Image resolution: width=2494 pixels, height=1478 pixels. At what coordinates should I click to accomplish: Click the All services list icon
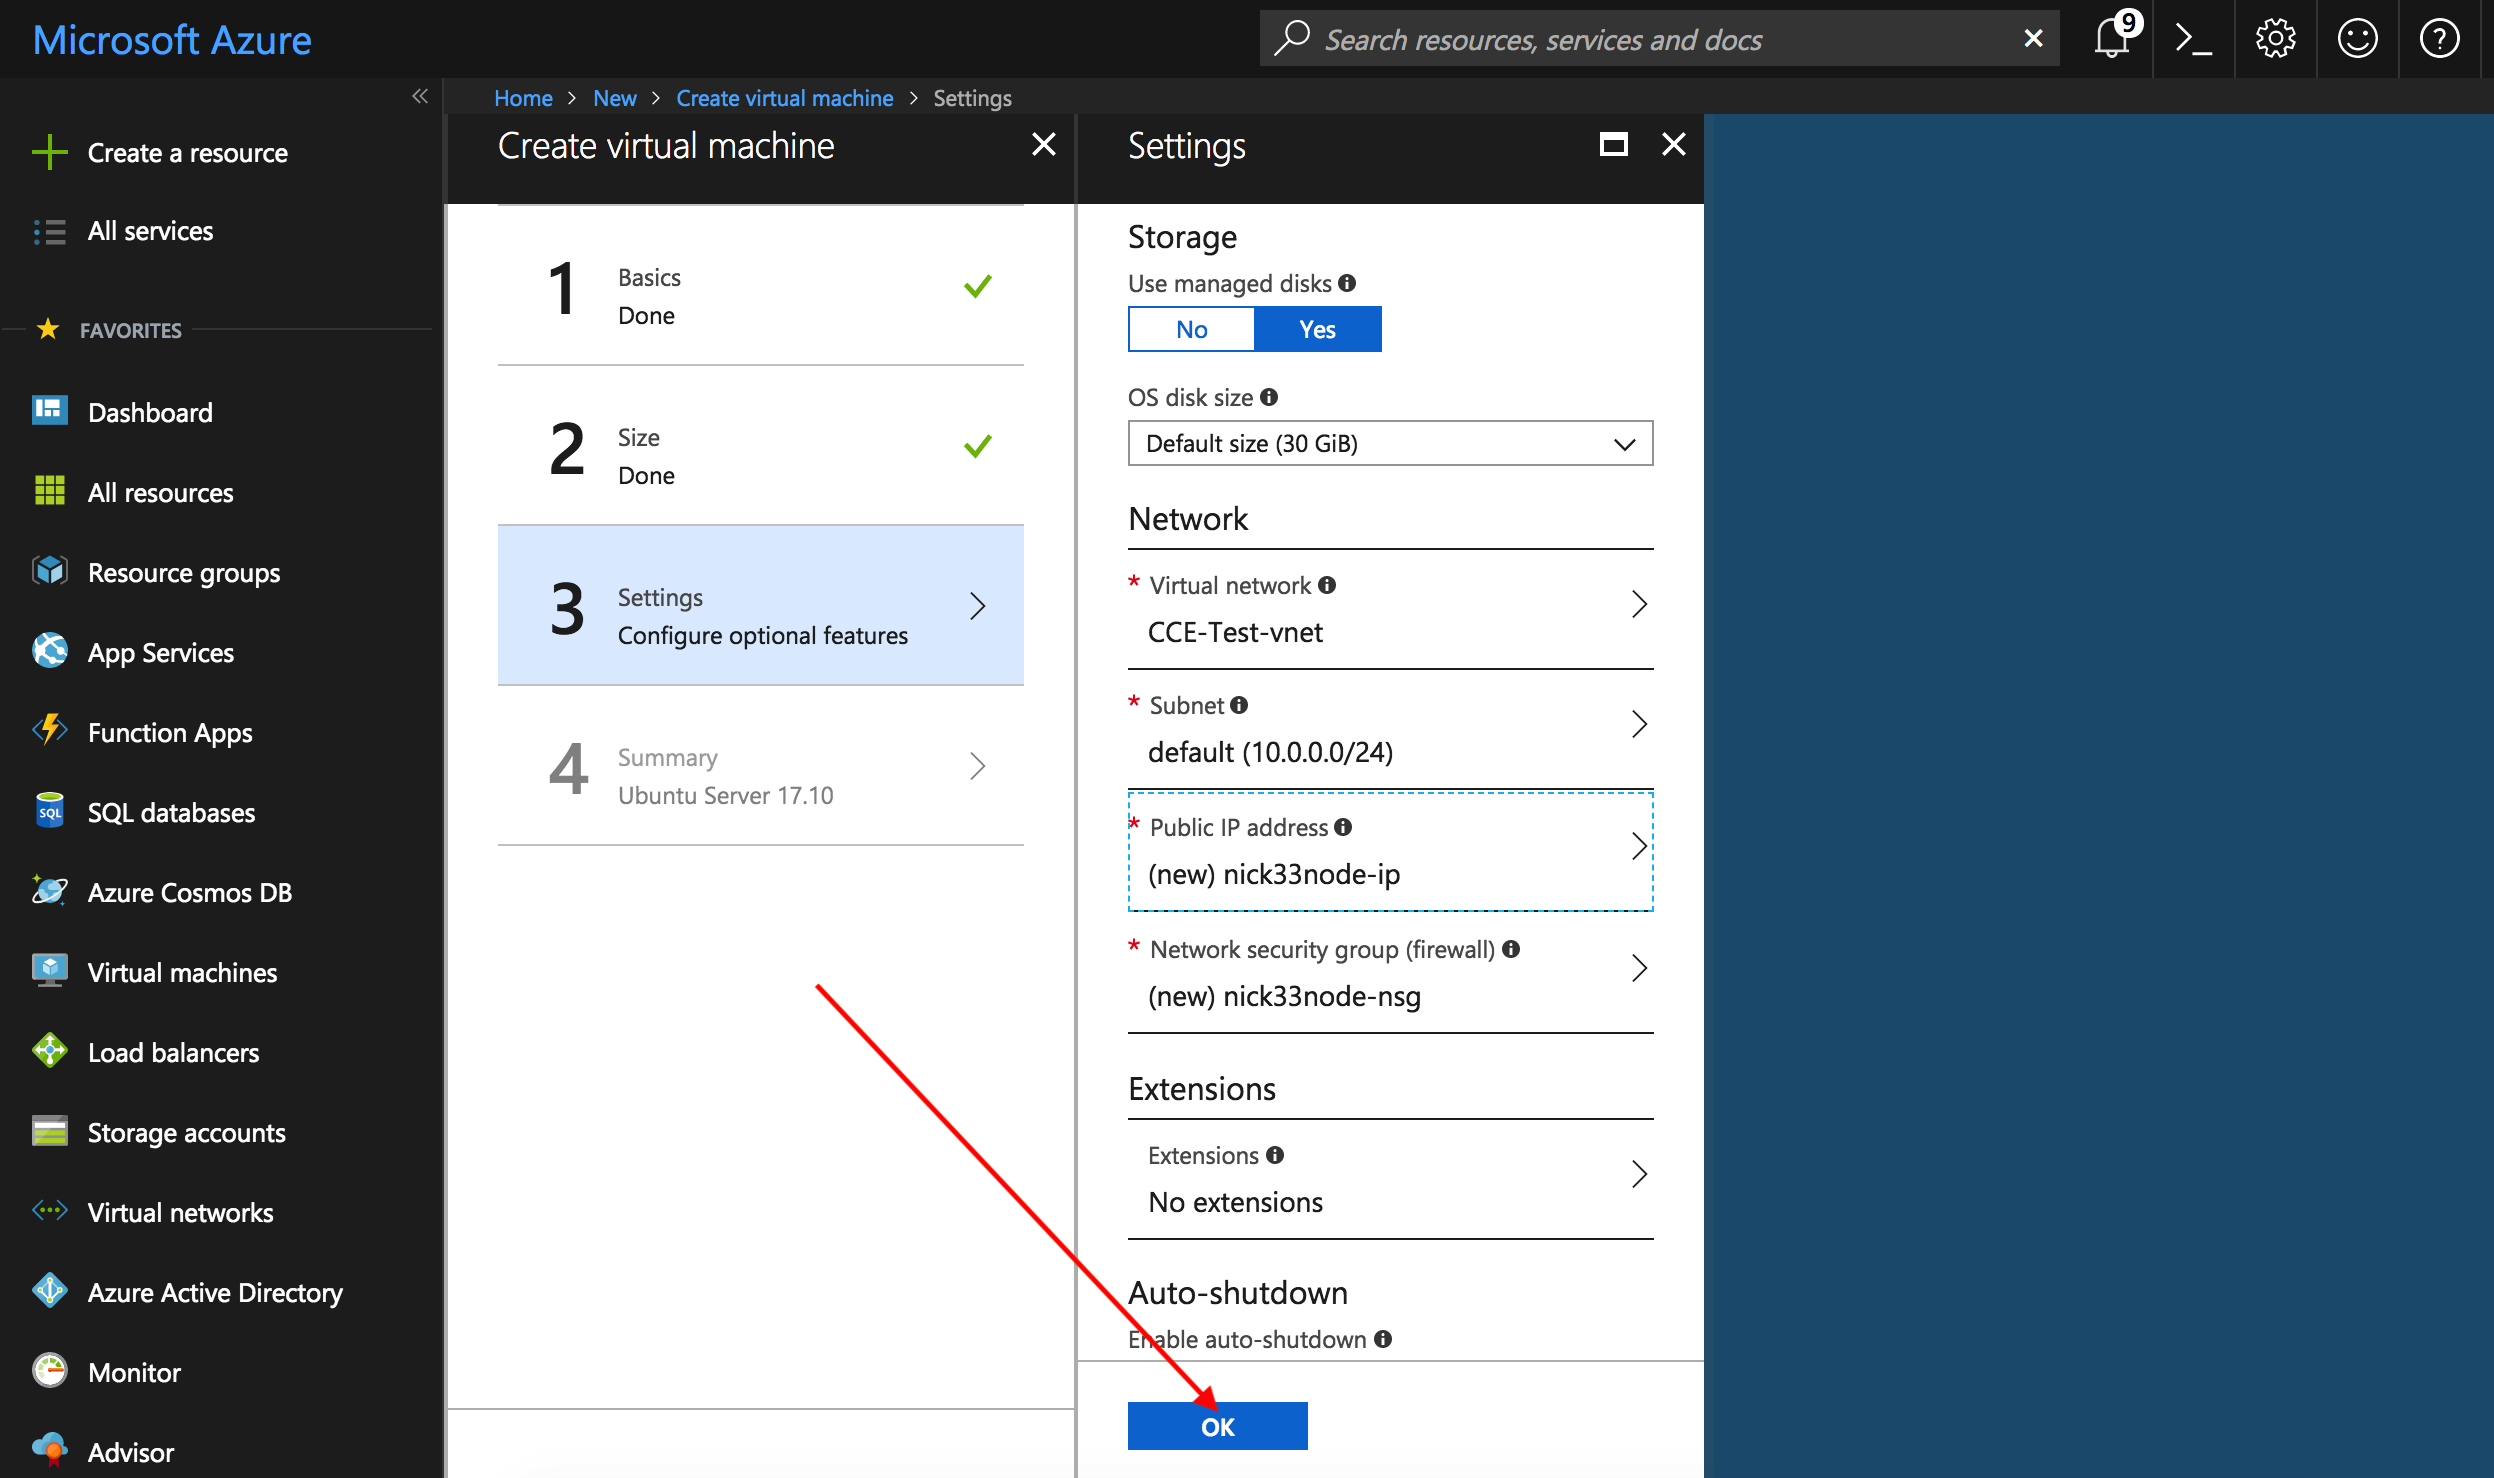(x=49, y=231)
